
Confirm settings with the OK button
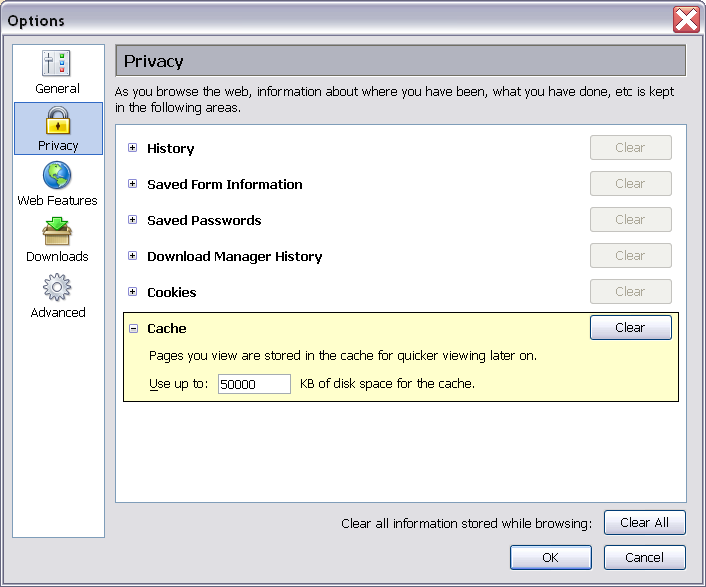(x=550, y=557)
